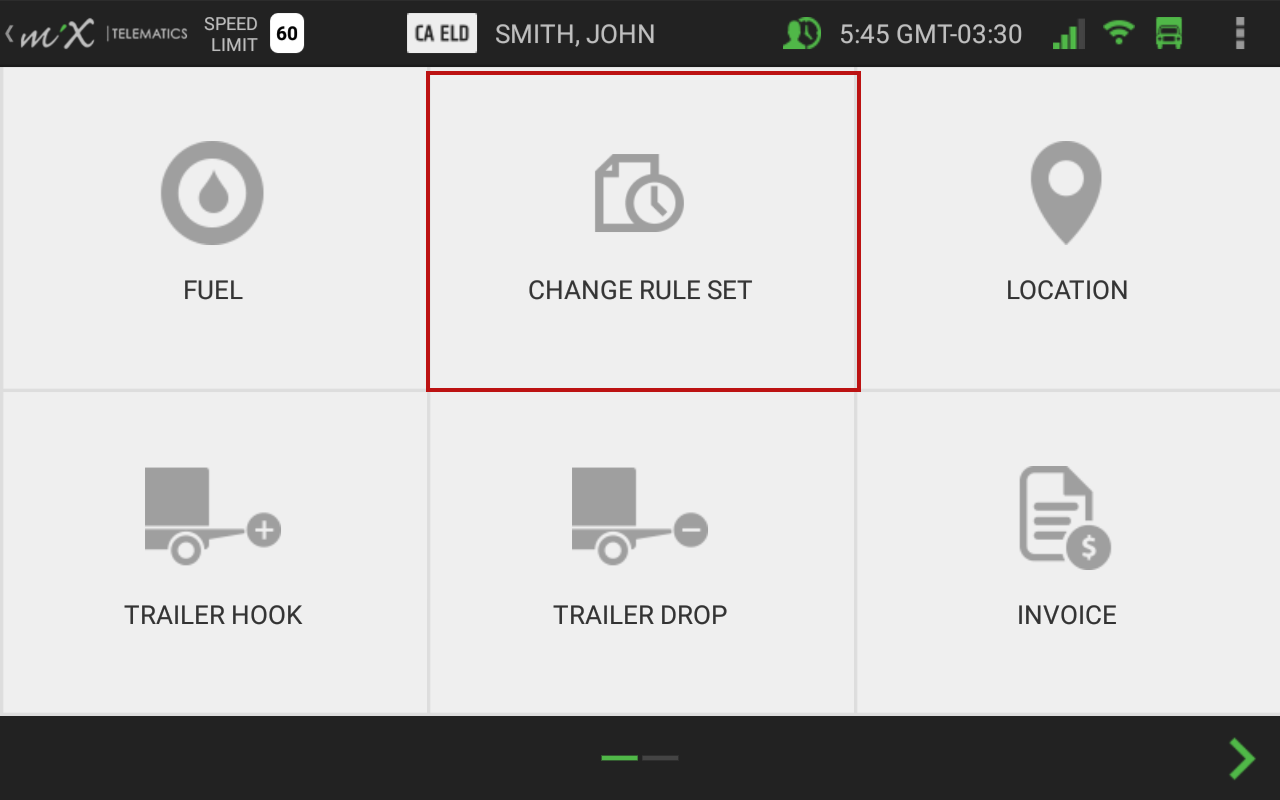Tap the back chevron beside MiX logo
The image size is (1280, 800).
[x=9, y=34]
